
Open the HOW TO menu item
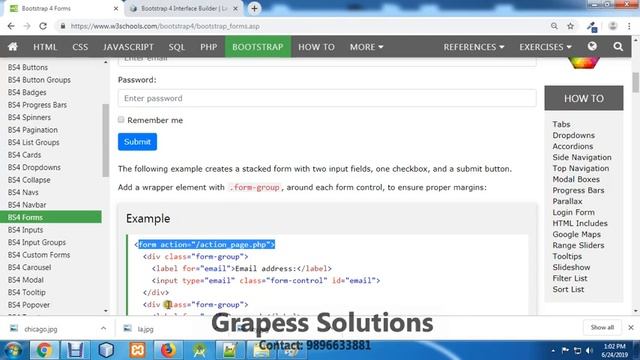pyautogui.click(x=316, y=47)
